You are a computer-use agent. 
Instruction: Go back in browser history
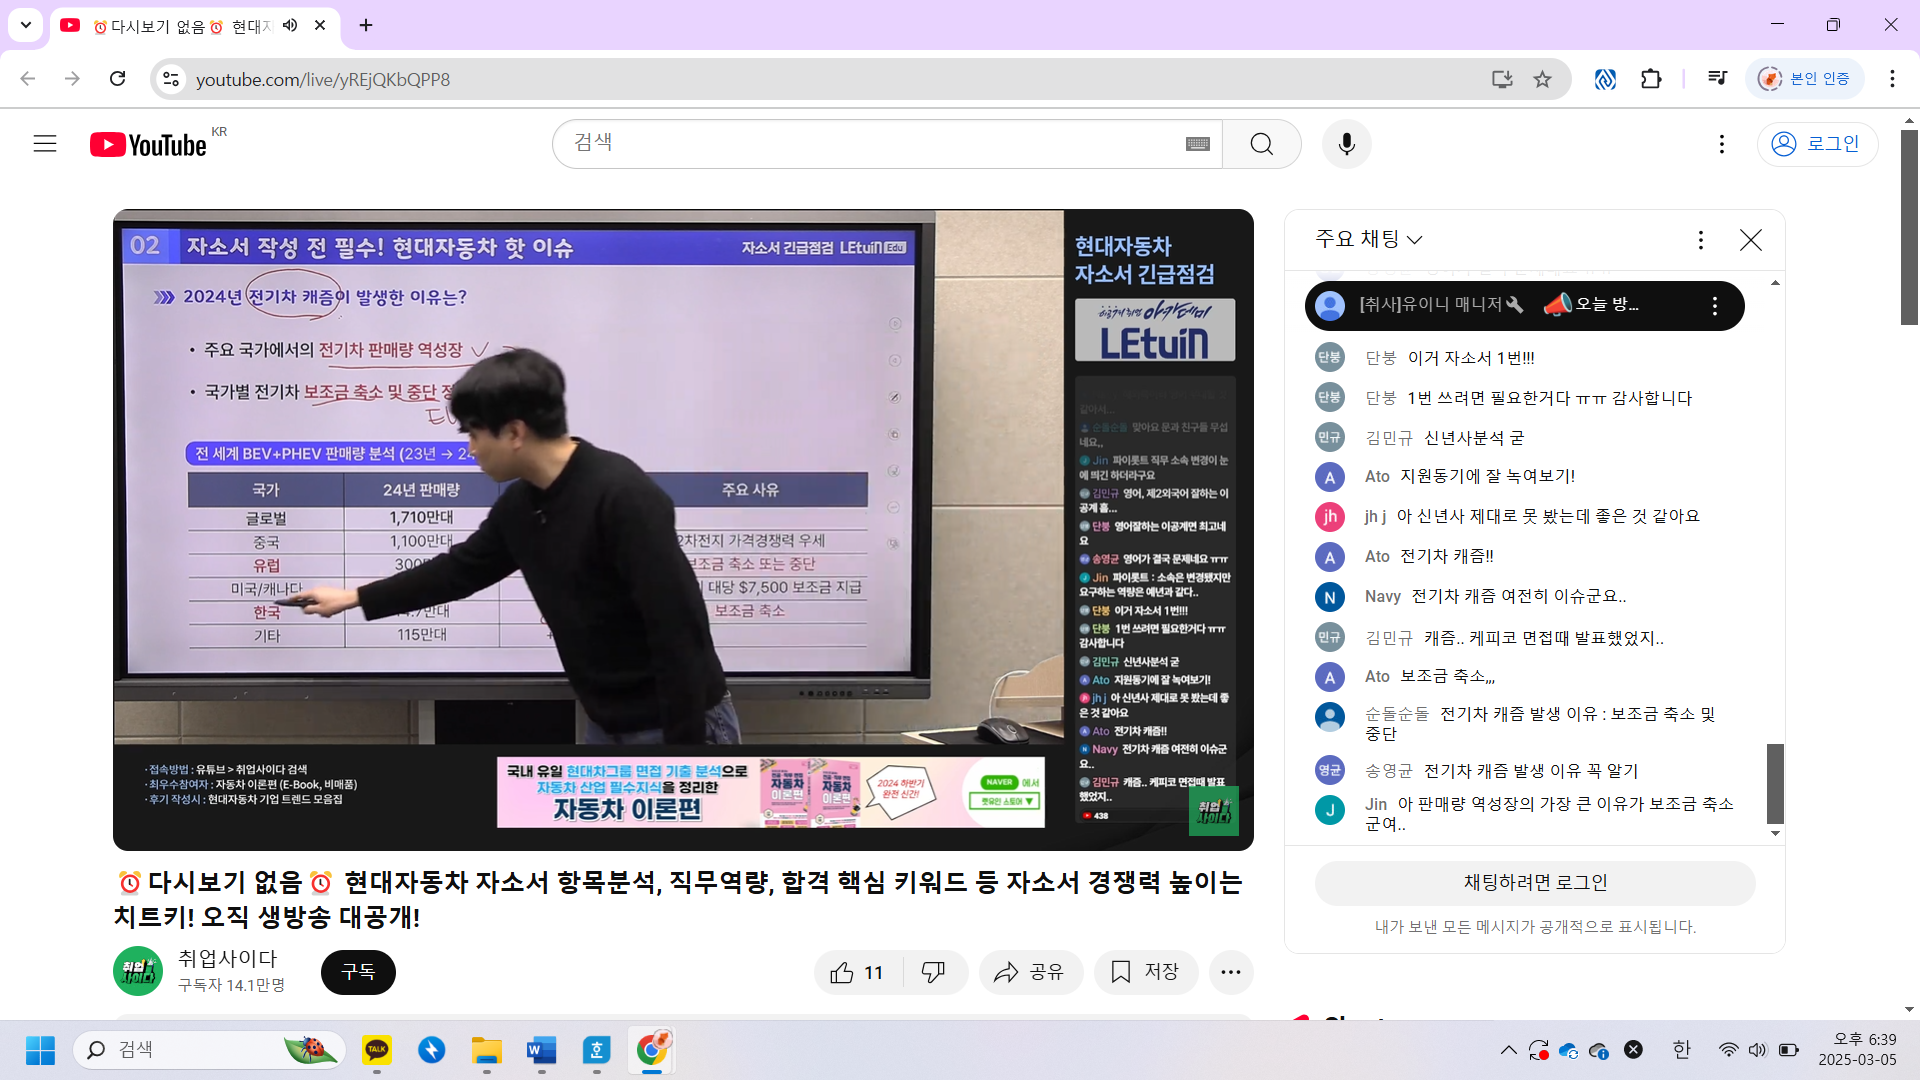(x=28, y=79)
